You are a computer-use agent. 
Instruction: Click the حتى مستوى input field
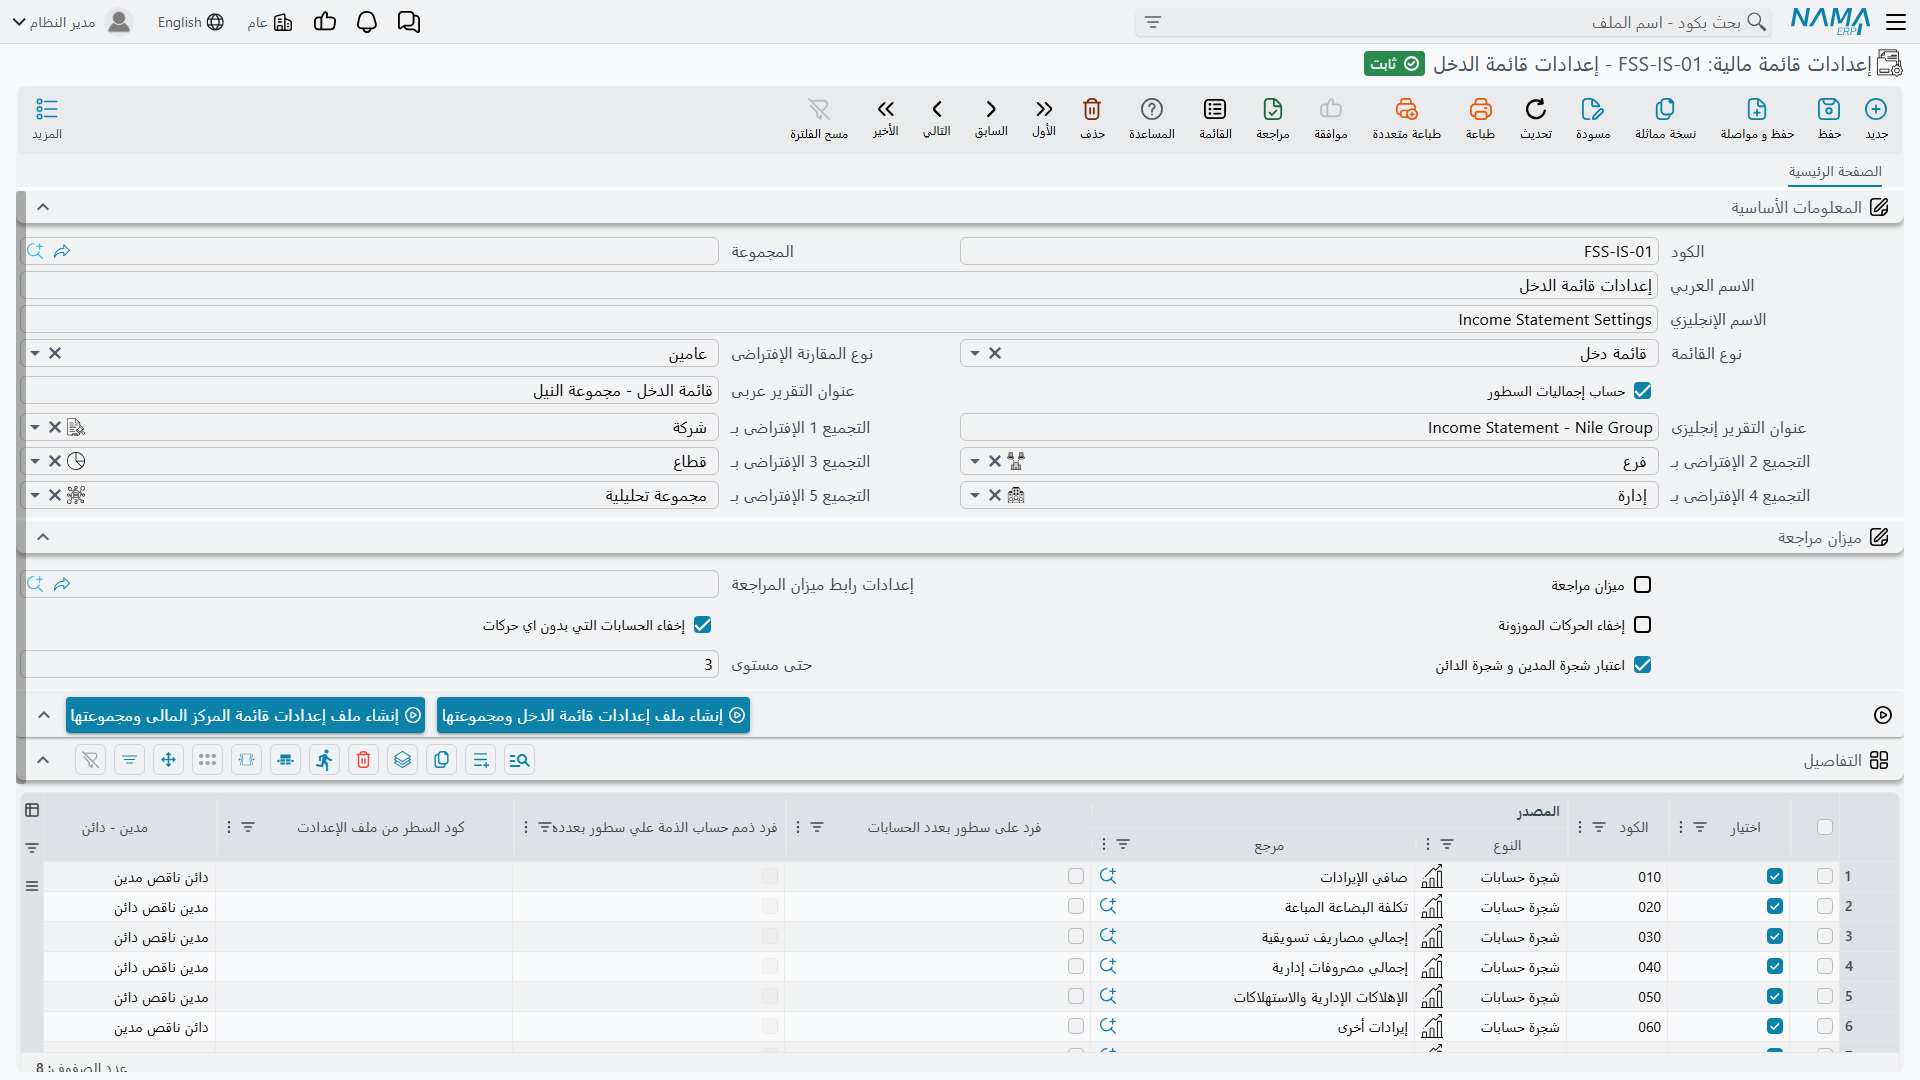(370, 665)
